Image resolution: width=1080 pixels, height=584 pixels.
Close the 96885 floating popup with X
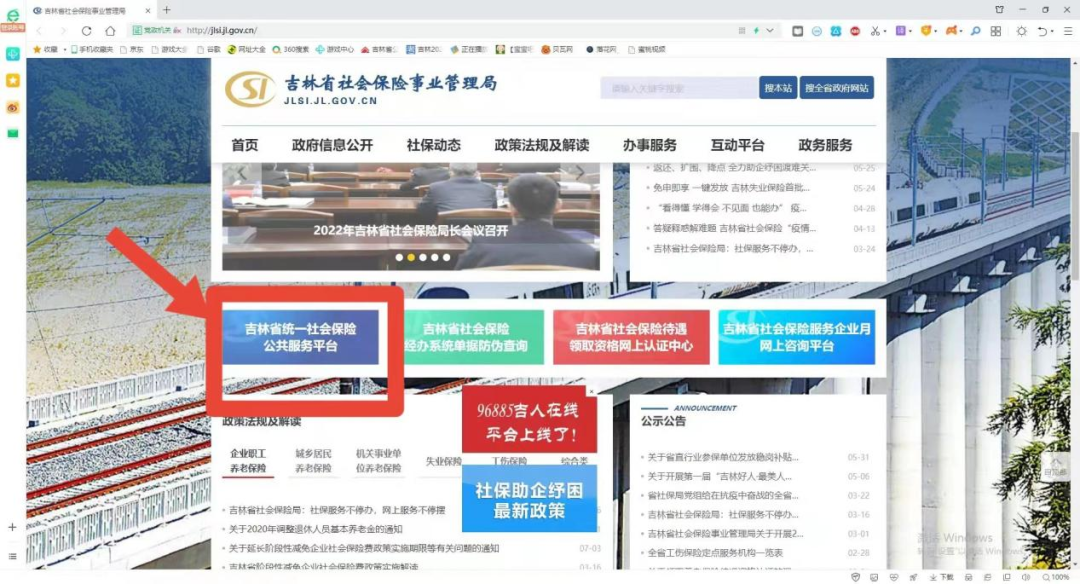(x=591, y=391)
